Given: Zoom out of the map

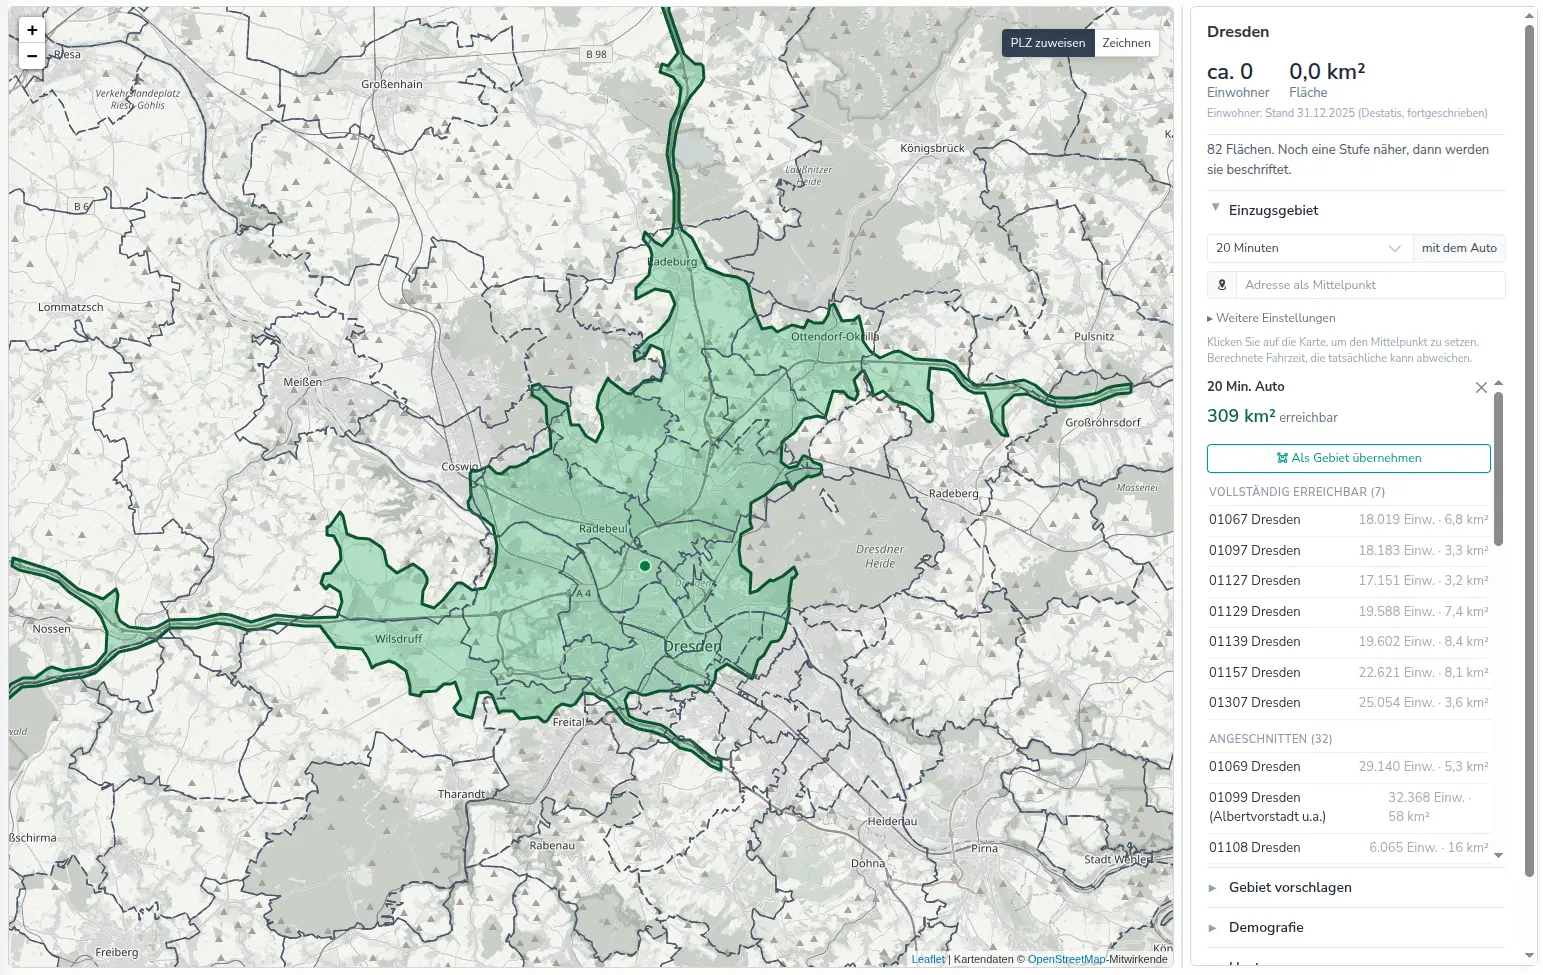Looking at the screenshot, I should click(32, 56).
